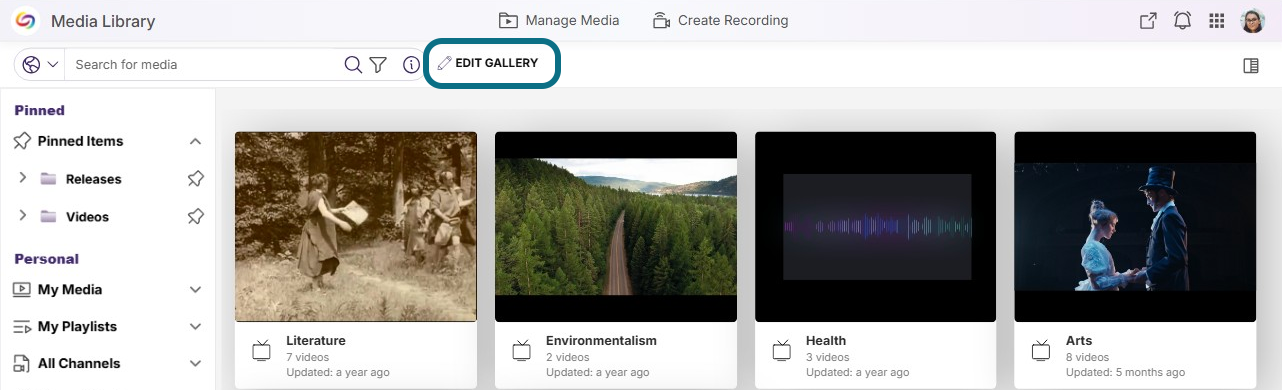Screen dimensions: 1282x390
Task: Unpin the Videos folder
Action: pyautogui.click(x=196, y=216)
